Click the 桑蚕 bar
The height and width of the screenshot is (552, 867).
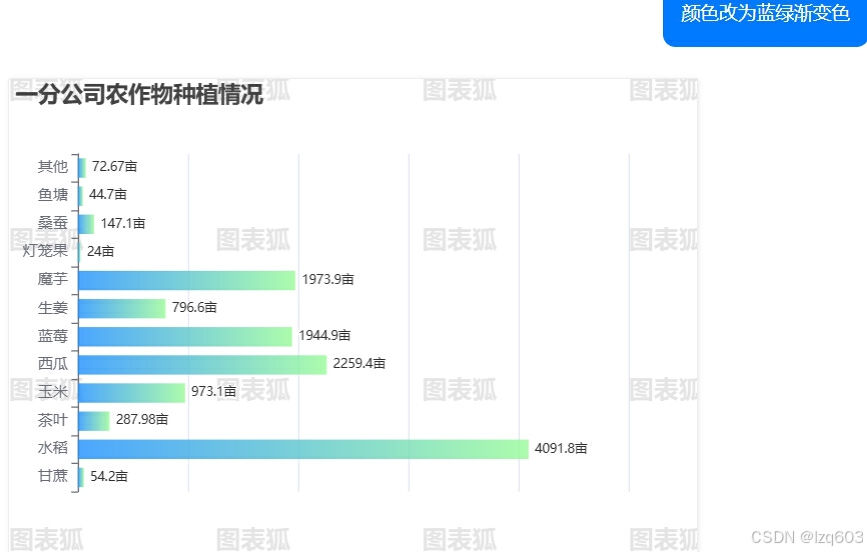tap(86, 224)
